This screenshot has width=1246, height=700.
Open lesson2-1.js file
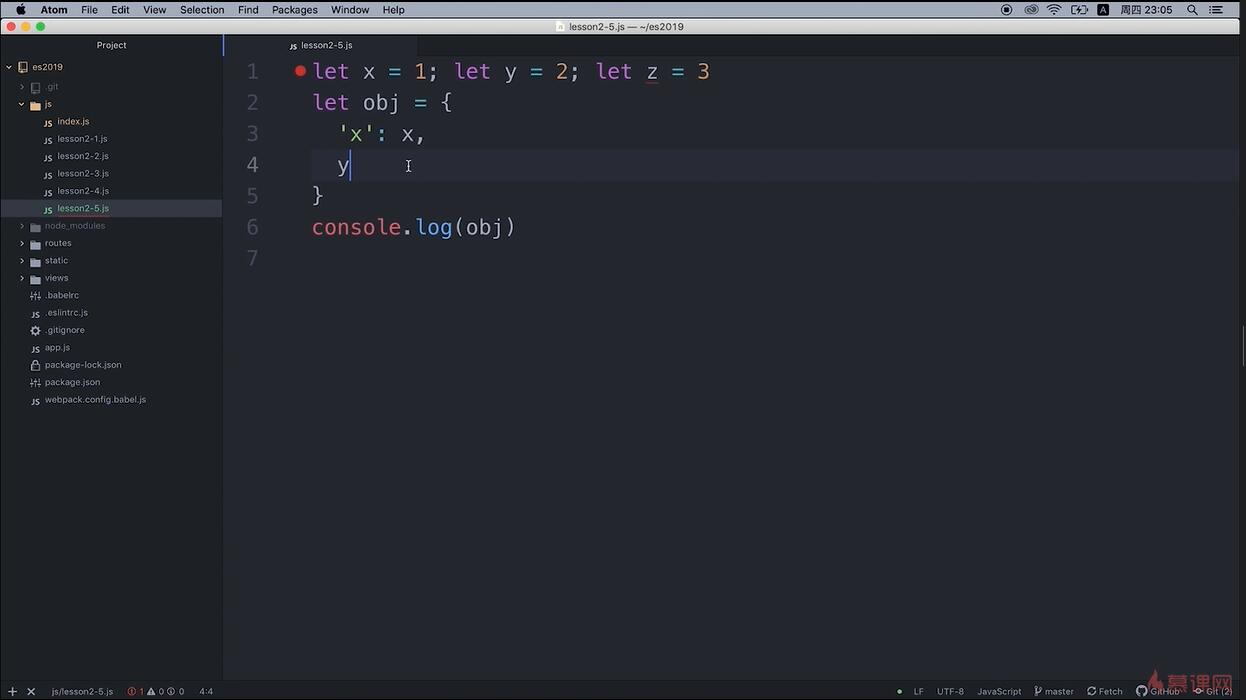coord(82,139)
